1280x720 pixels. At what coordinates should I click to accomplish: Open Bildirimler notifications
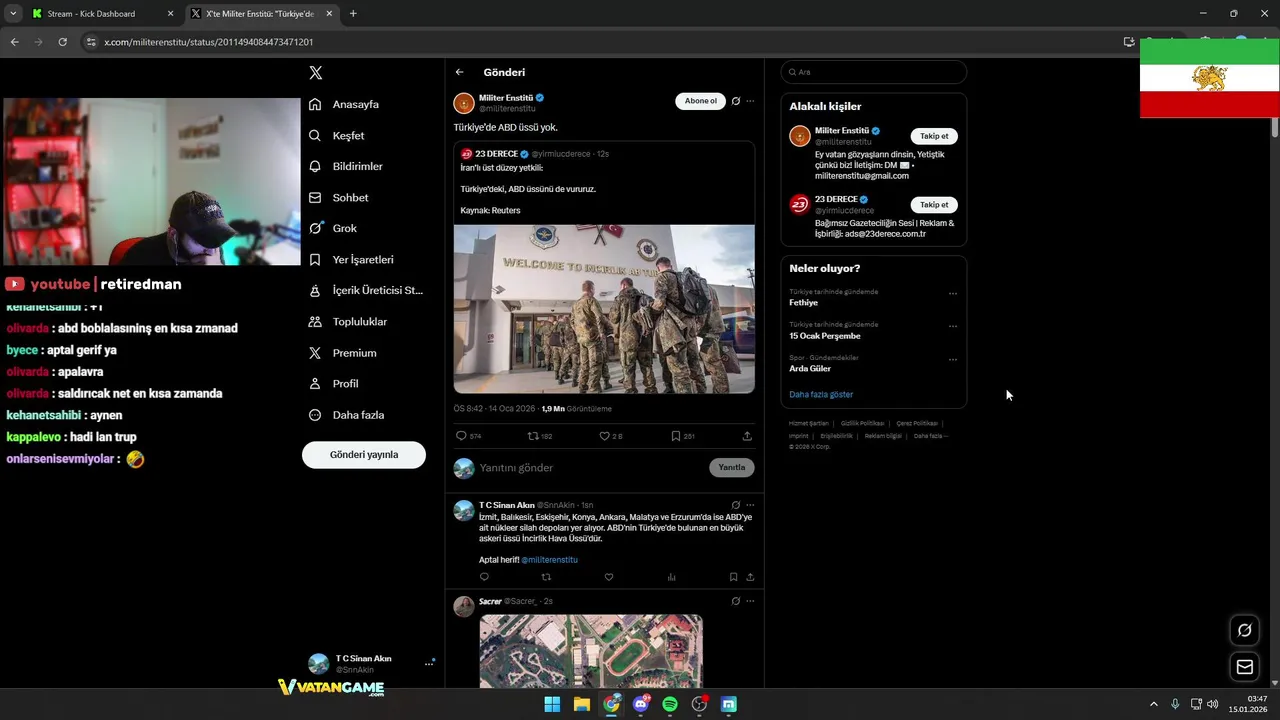pos(346,166)
